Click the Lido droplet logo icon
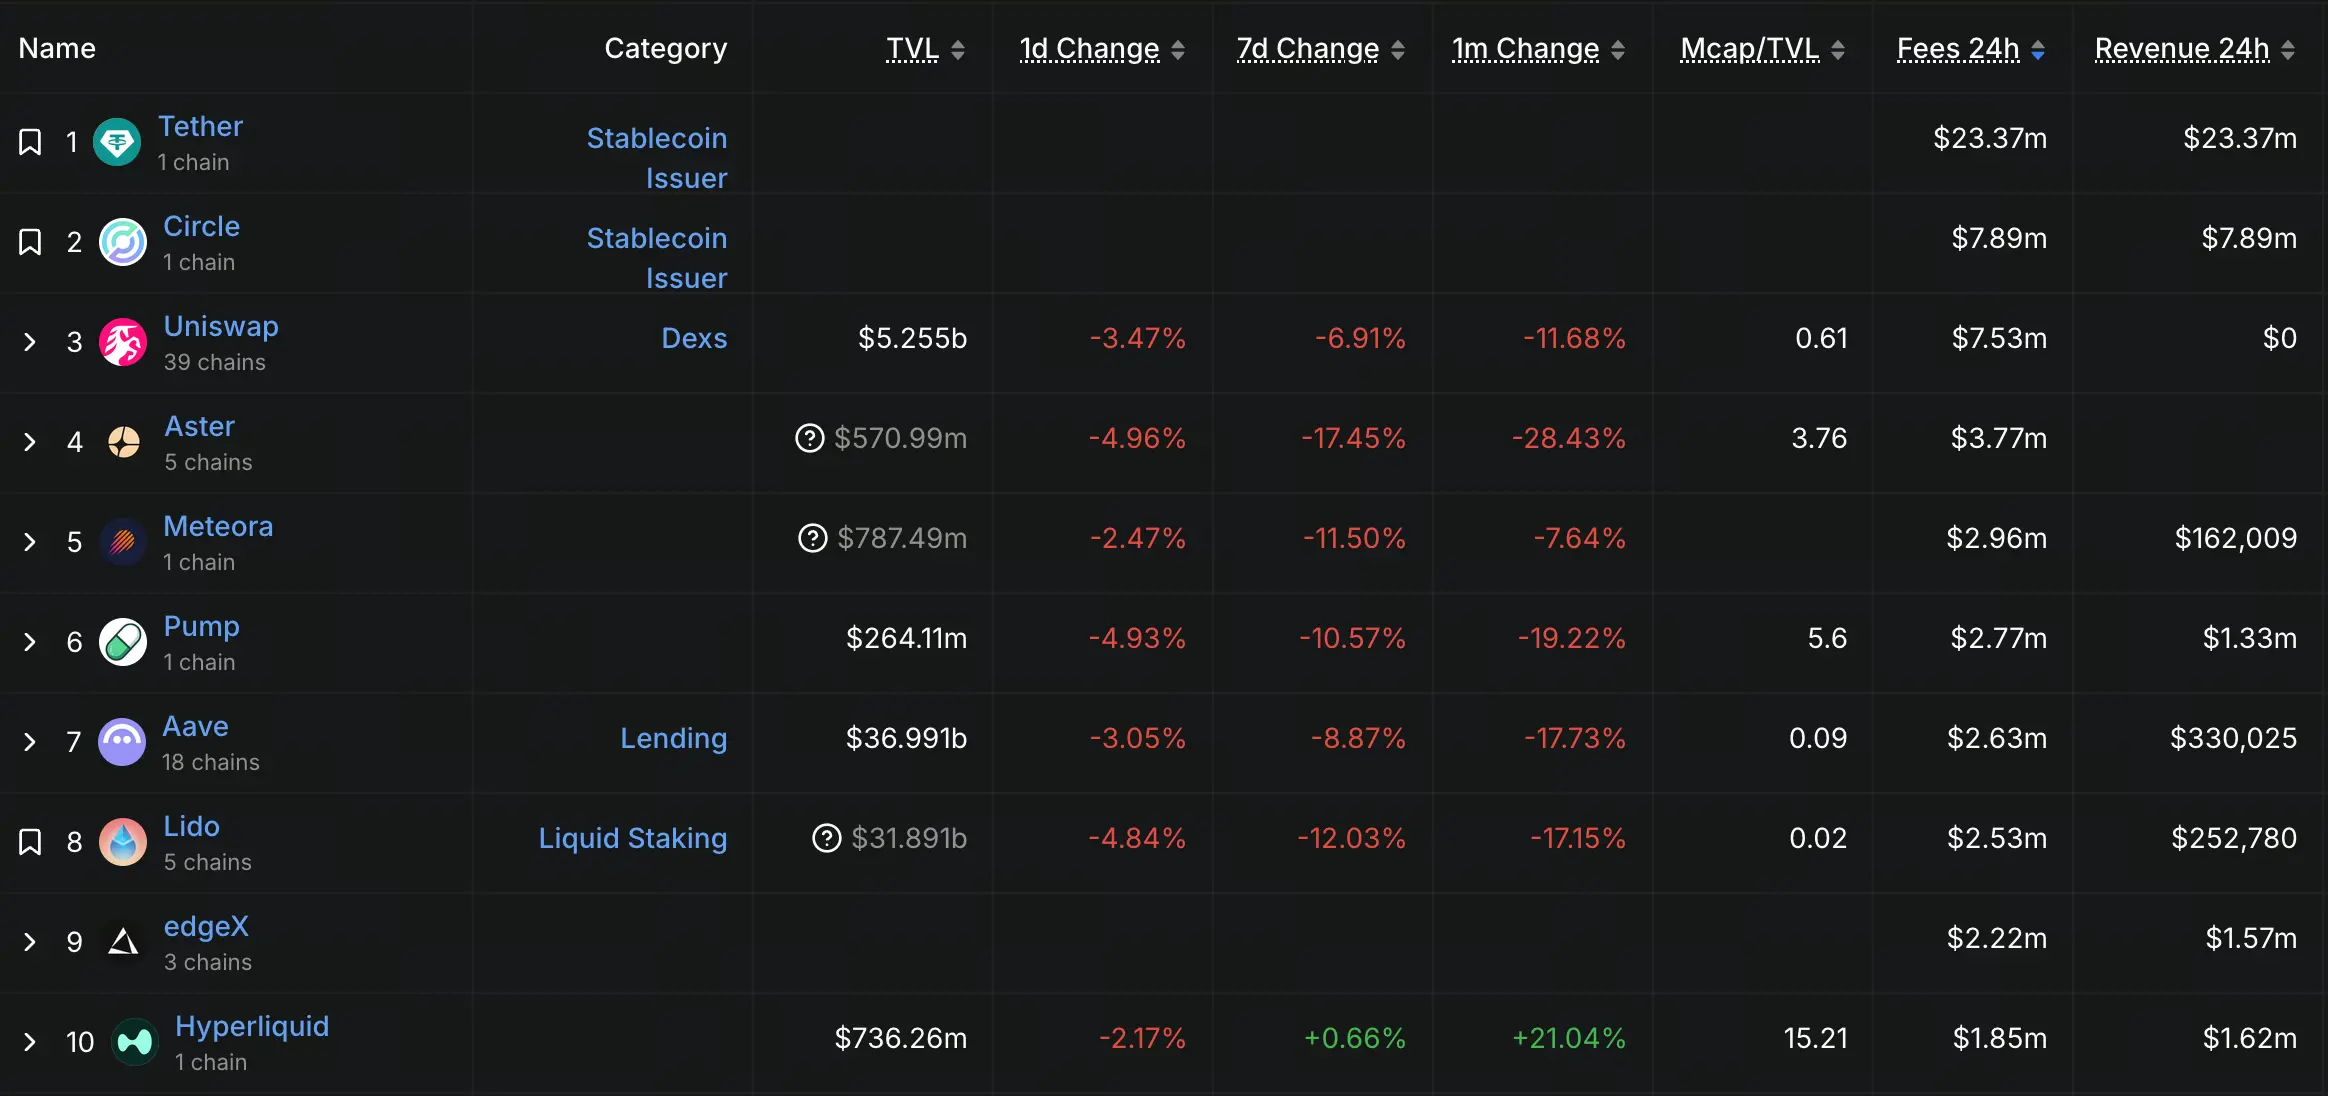This screenshot has height=1096, width=2328. 123,842
